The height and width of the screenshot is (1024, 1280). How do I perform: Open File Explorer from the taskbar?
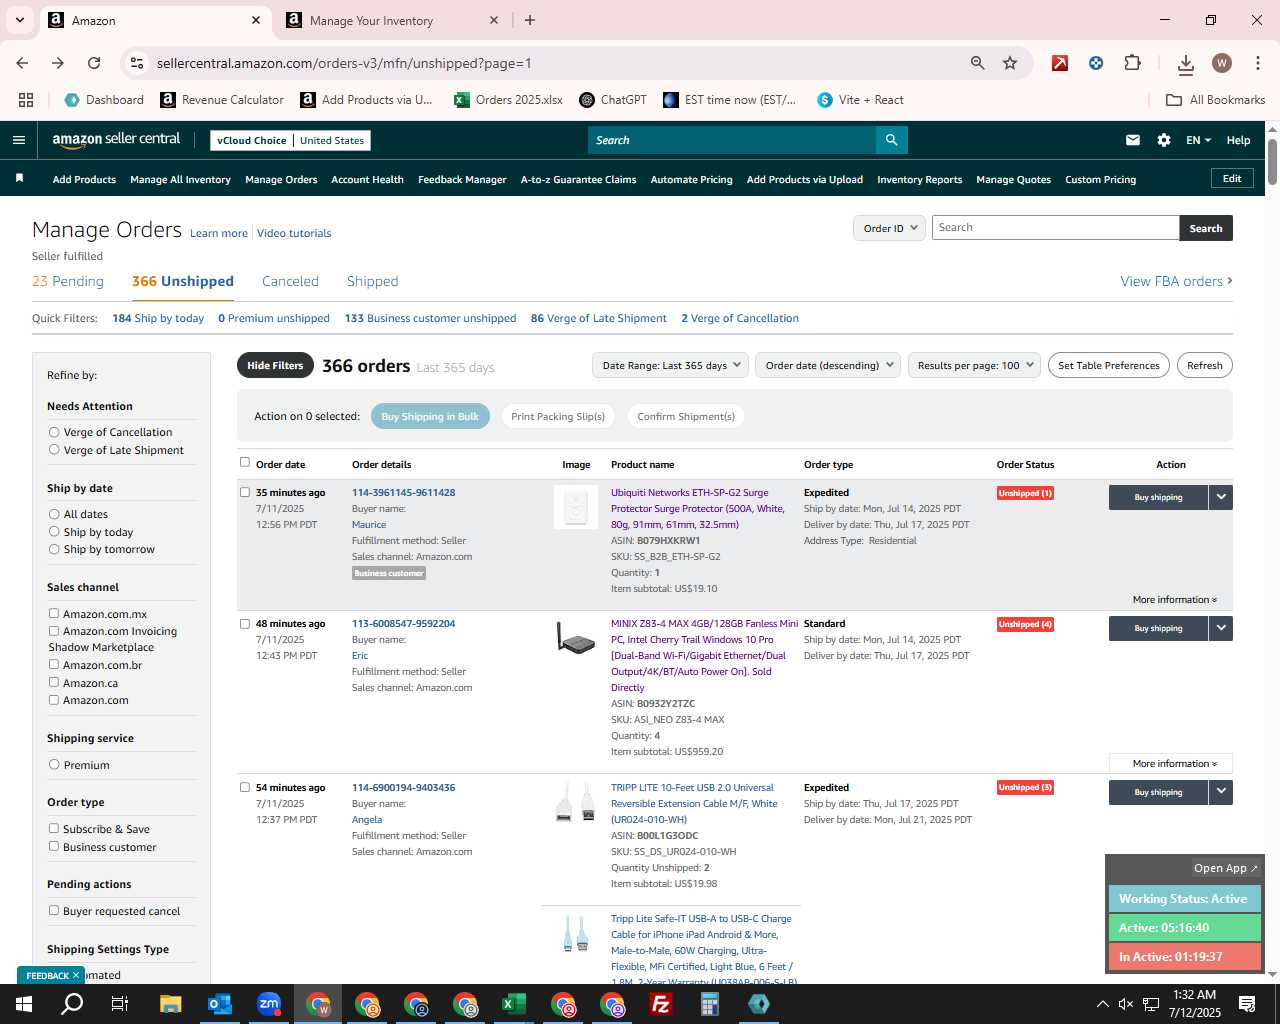(x=171, y=1004)
